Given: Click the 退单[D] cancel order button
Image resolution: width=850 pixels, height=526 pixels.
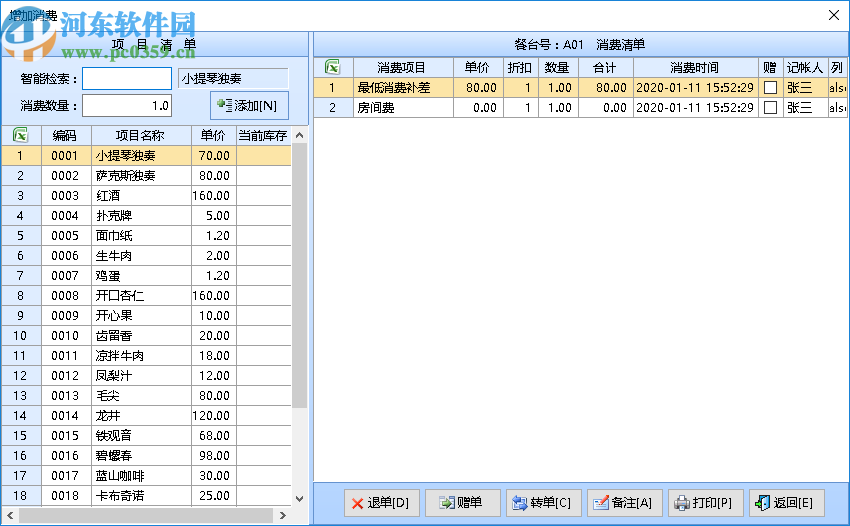Looking at the screenshot, I should (x=381, y=503).
